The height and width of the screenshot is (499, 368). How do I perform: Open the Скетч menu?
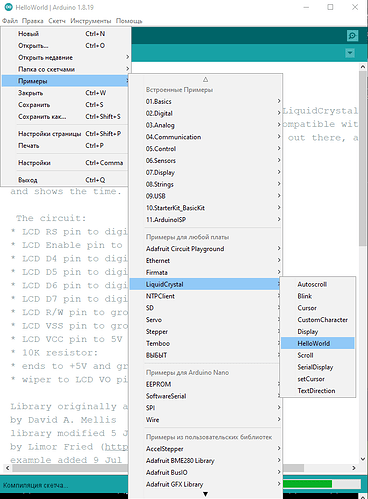(x=57, y=21)
